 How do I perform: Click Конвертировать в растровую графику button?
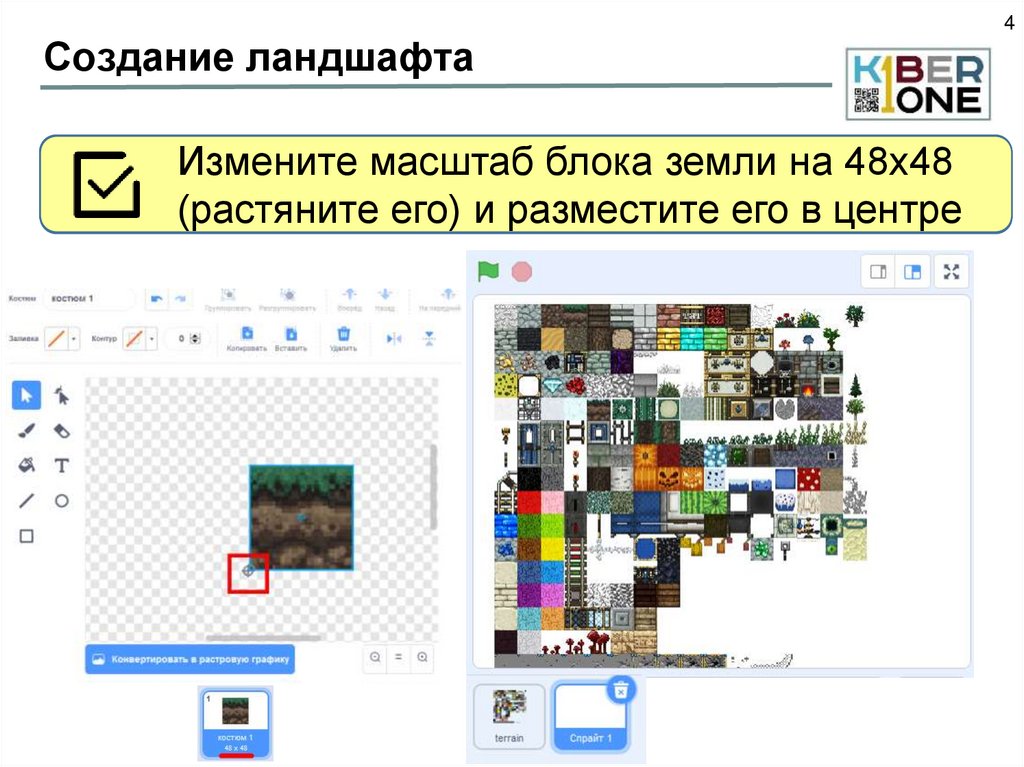coord(190,659)
